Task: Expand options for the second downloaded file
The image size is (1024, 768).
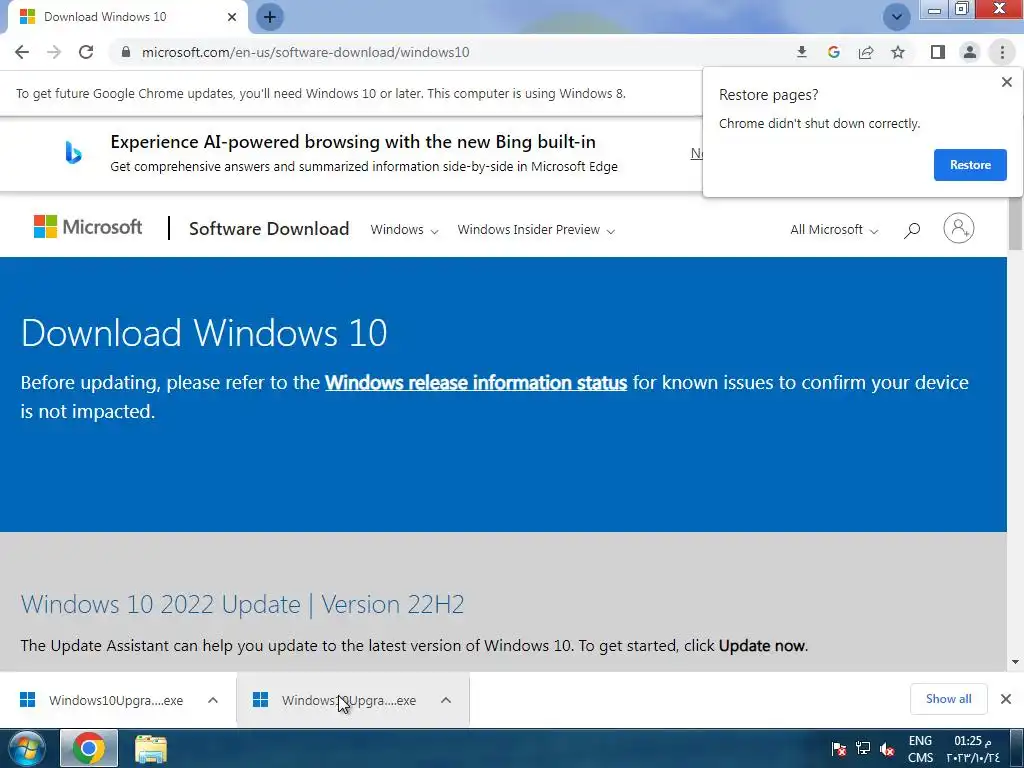Action: (x=446, y=700)
